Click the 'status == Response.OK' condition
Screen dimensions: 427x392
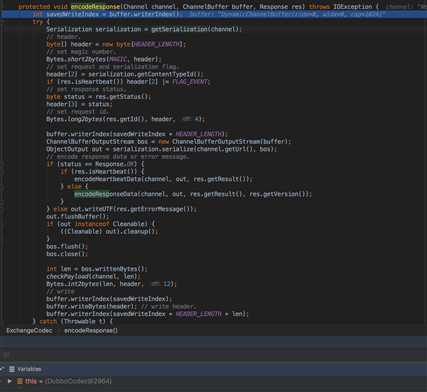[x=97, y=164]
